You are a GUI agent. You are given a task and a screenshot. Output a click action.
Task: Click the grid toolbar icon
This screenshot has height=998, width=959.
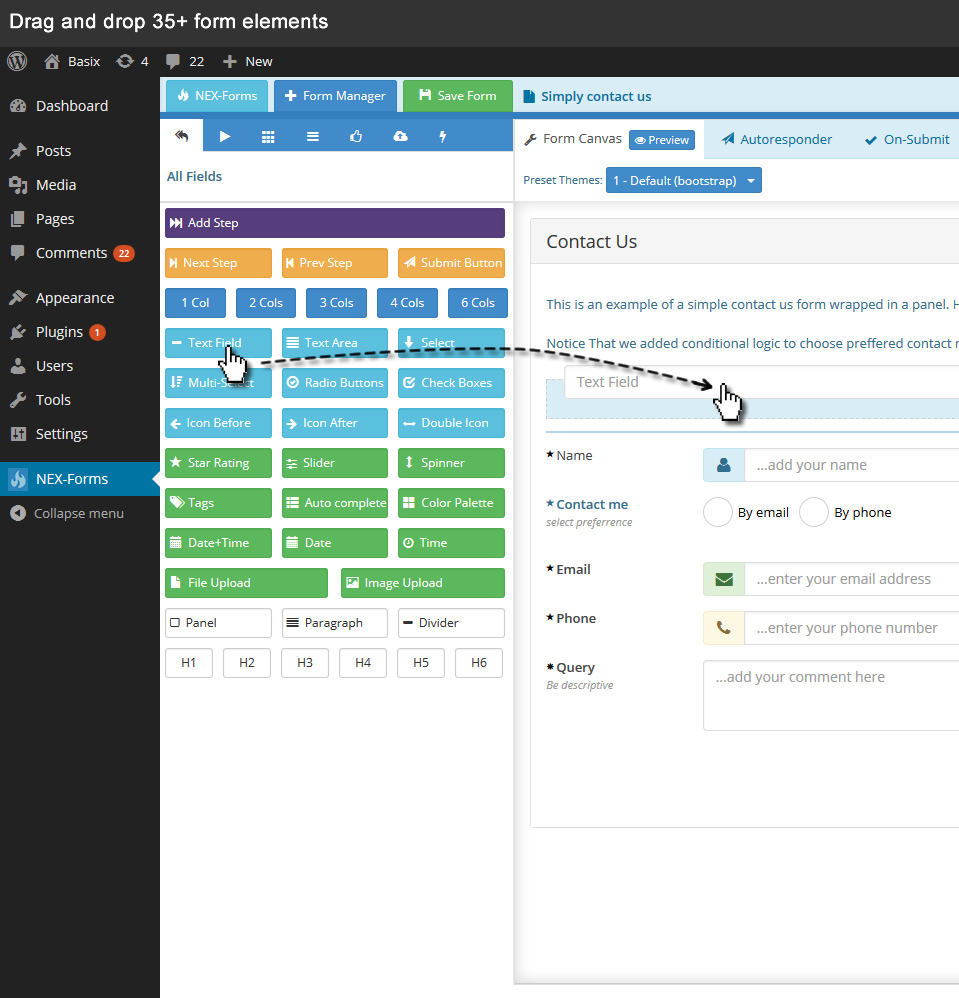pyautogui.click(x=268, y=136)
